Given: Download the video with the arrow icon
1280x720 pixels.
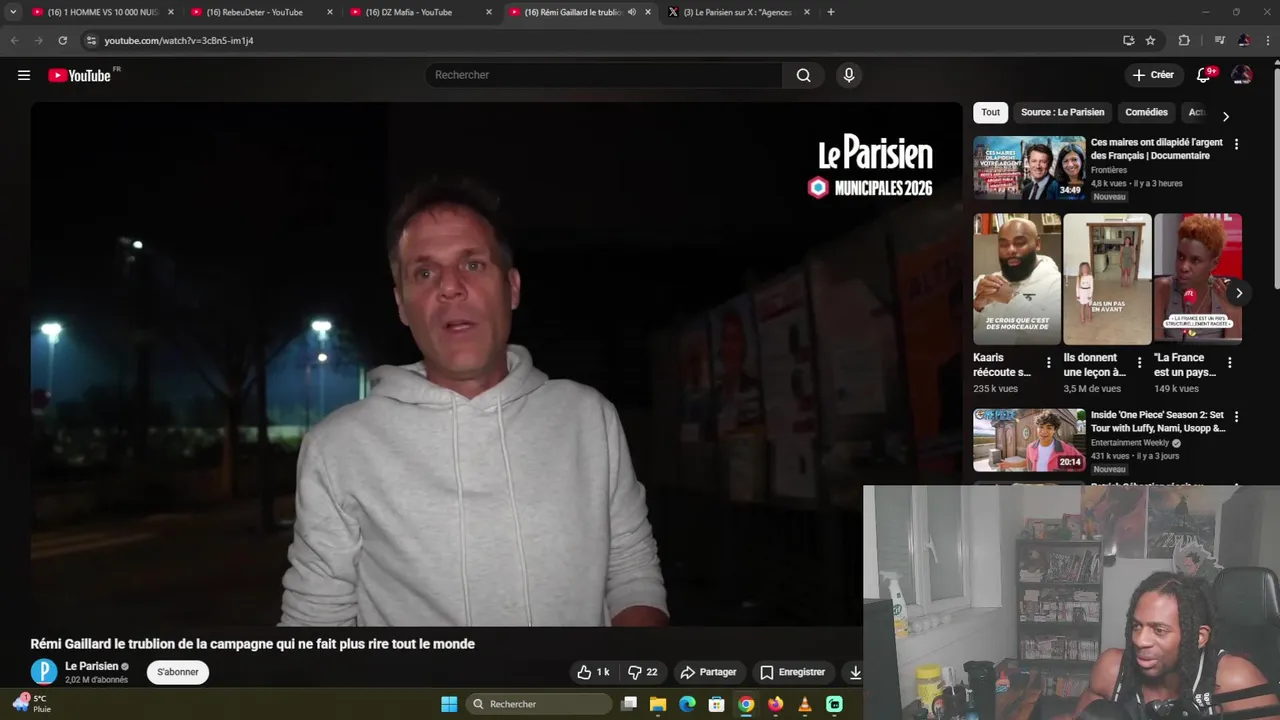Looking at the screenshot, I should coord(855,672).
